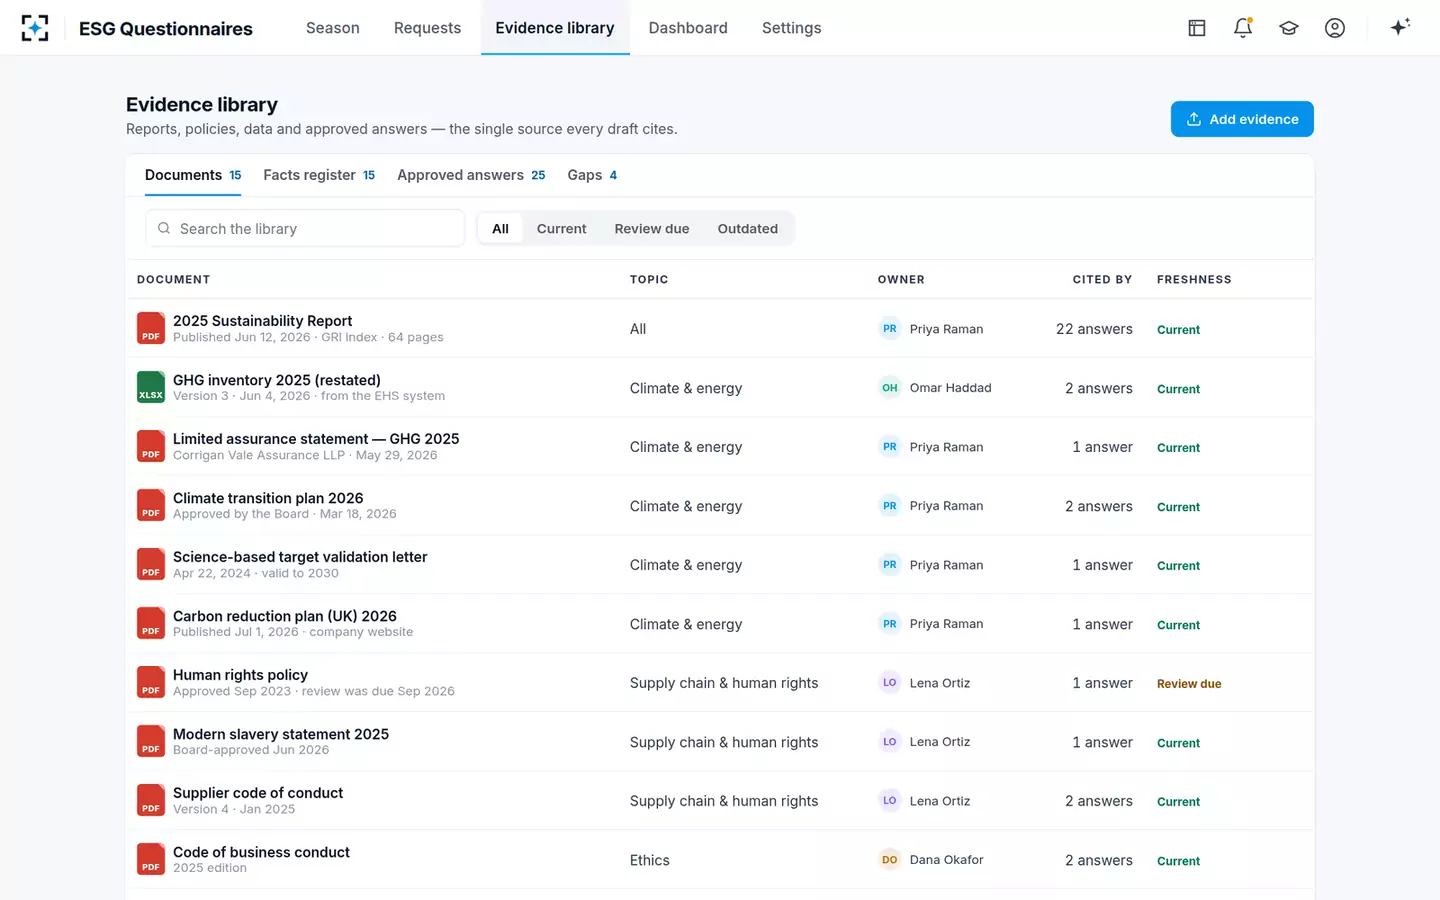This screenshot has height=900, width=1440.
Task: Click the Add evidence button
Action: pyautogui.click(x=1242, y=119)
